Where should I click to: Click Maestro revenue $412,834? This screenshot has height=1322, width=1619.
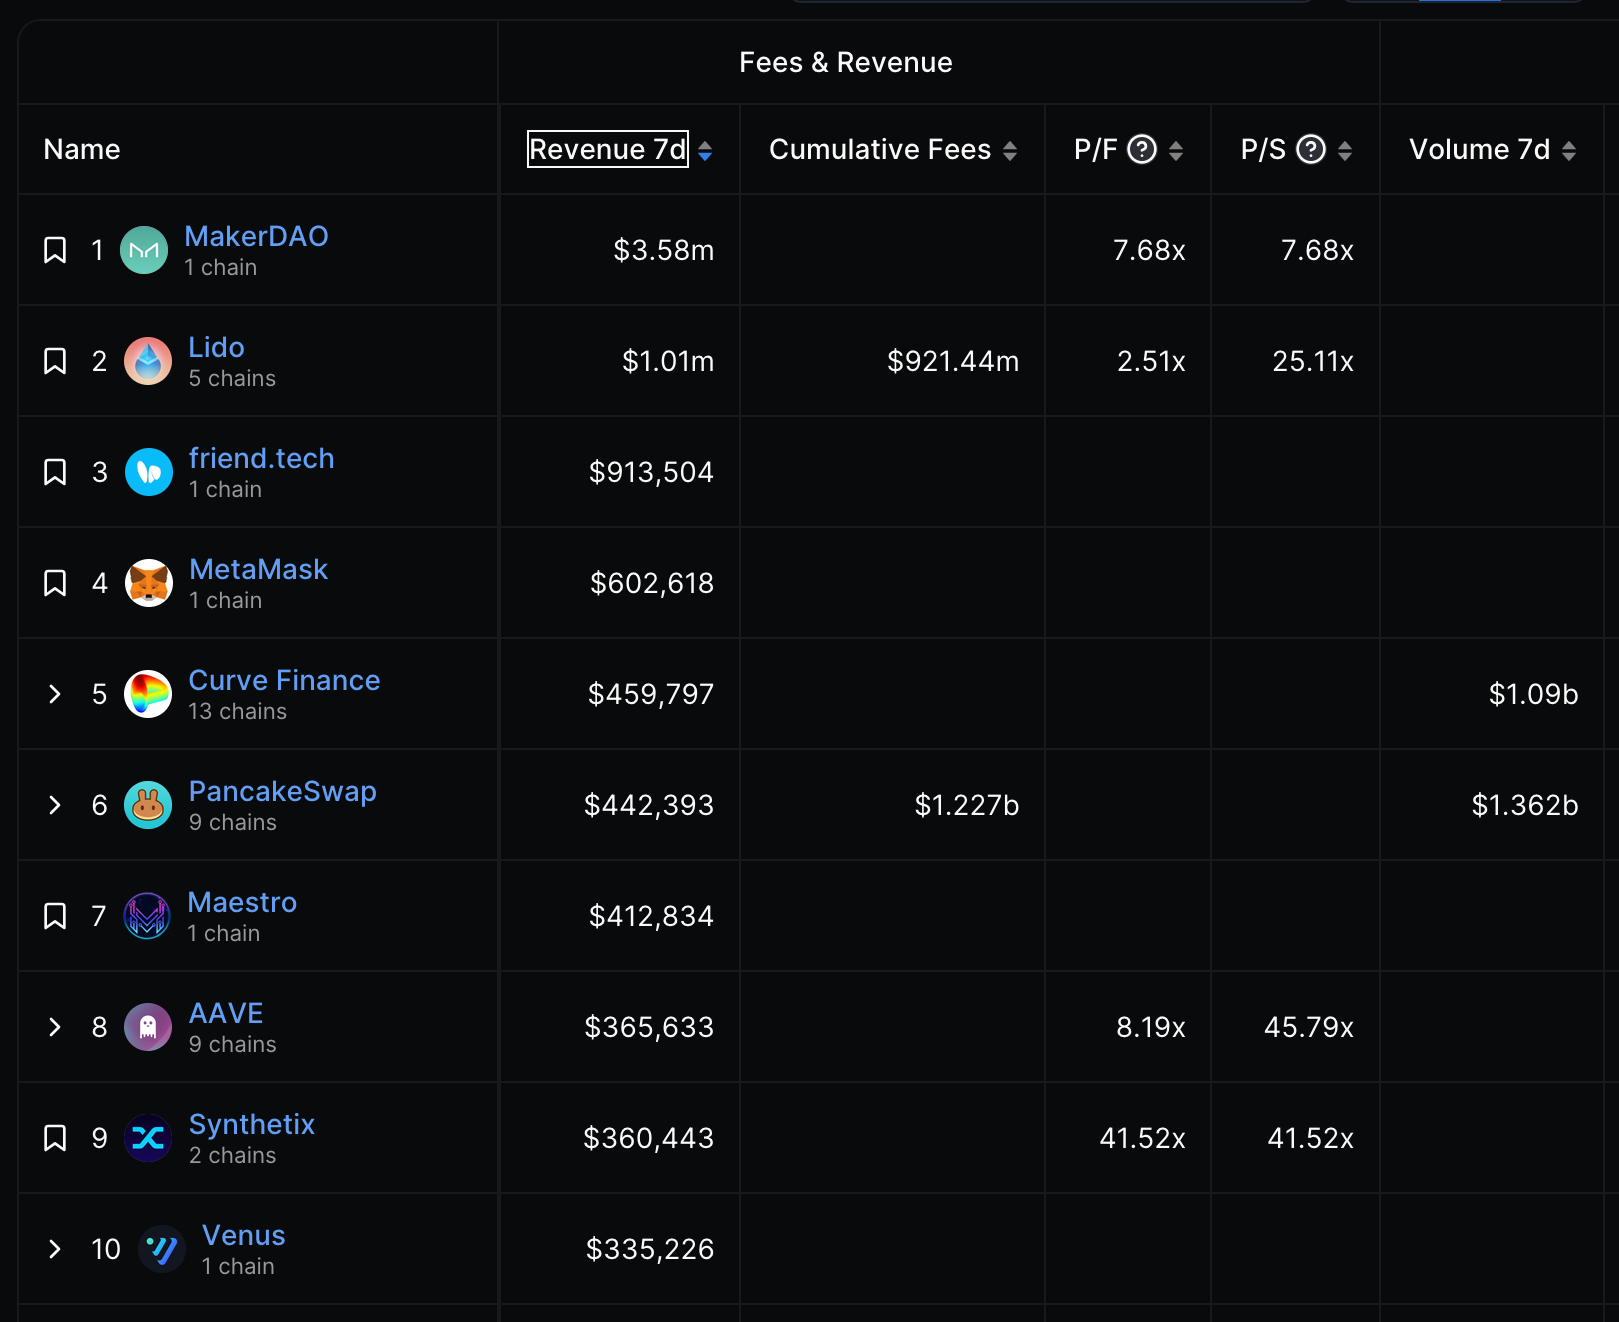[x=651, y=916]
